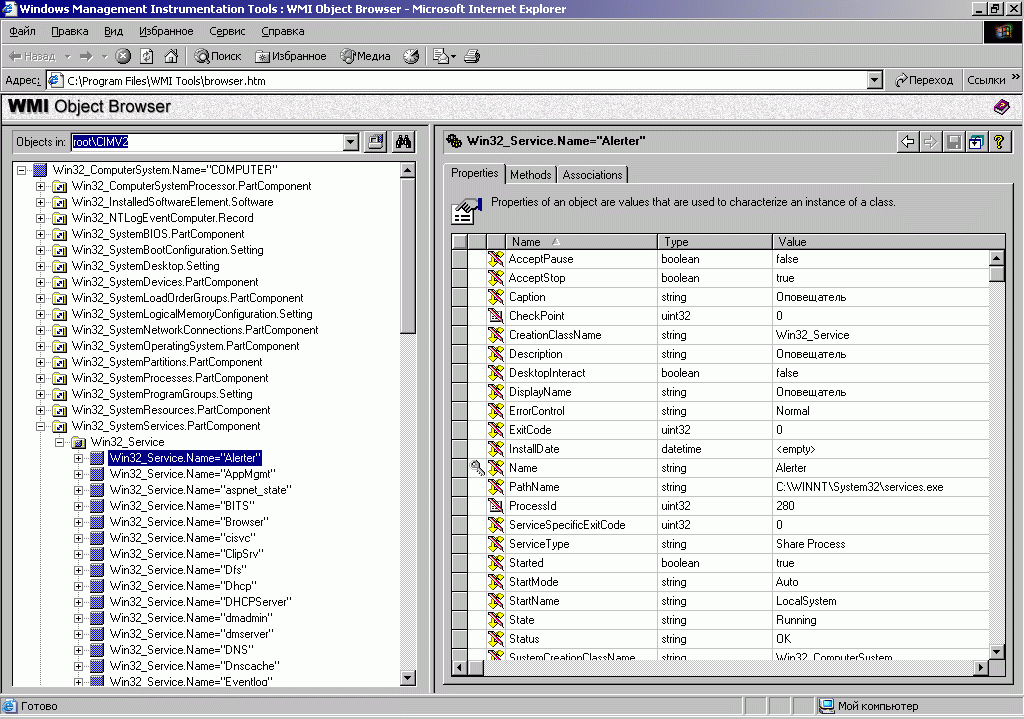
Task: Click property icon beside CheckPoint
Action: click(496, 315)
